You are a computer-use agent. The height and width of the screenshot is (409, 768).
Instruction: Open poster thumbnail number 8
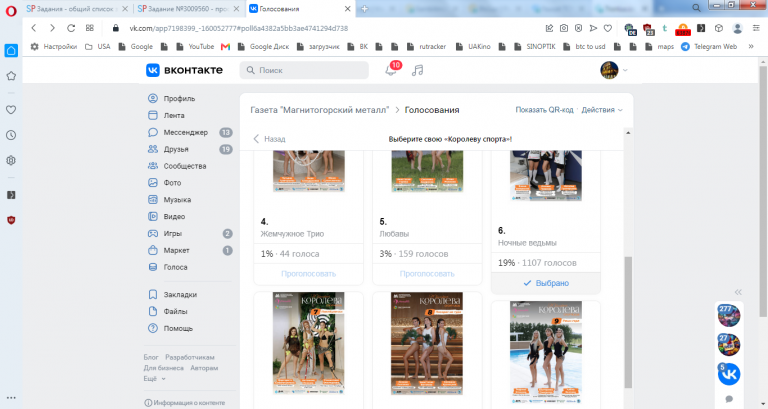(427, 343)
